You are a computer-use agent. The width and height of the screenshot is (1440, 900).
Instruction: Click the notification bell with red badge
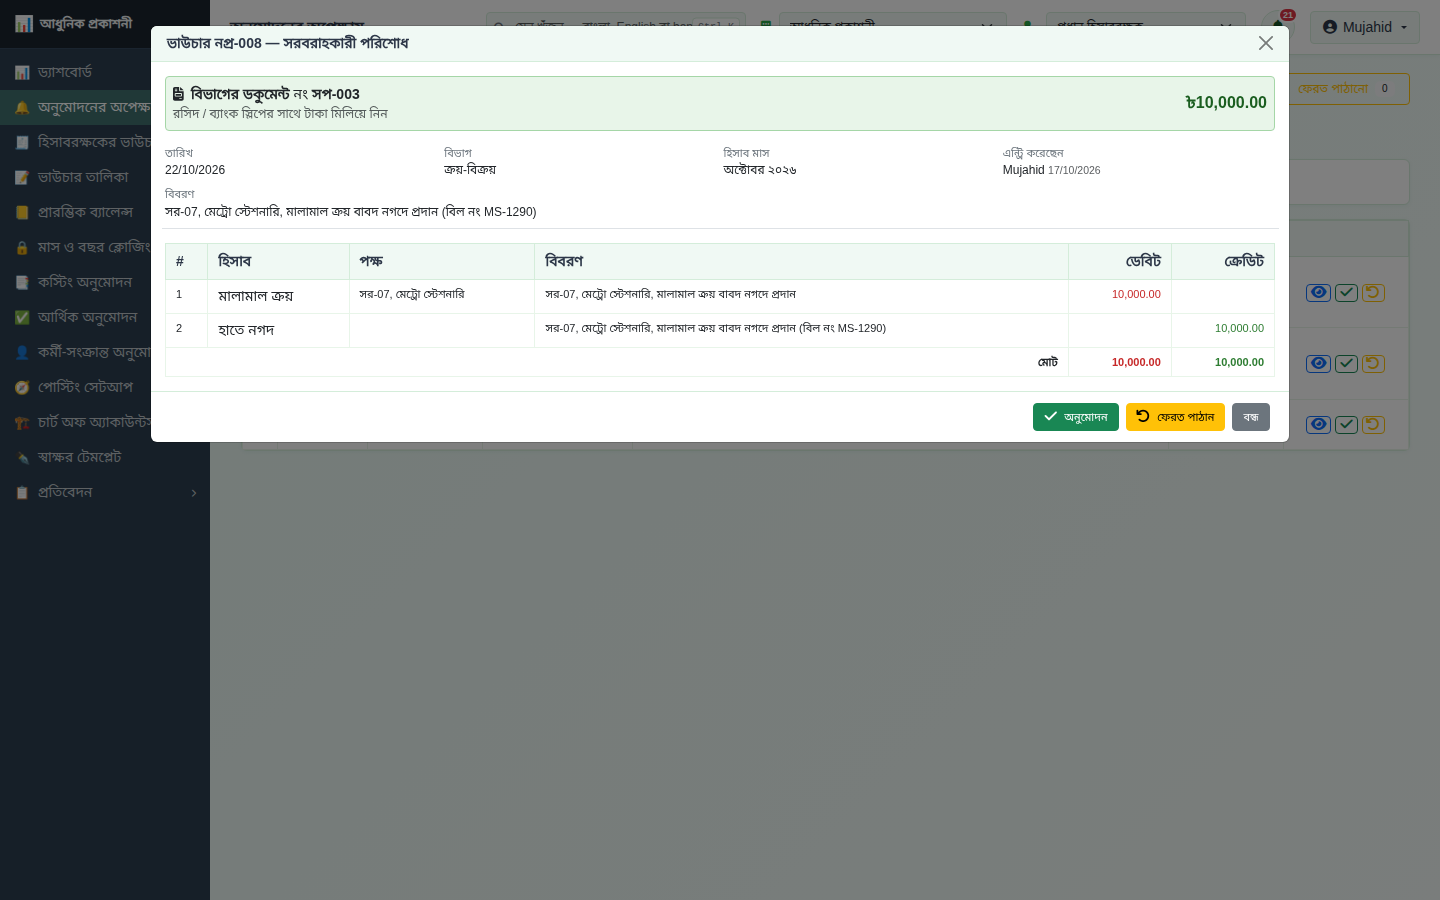1279,24
